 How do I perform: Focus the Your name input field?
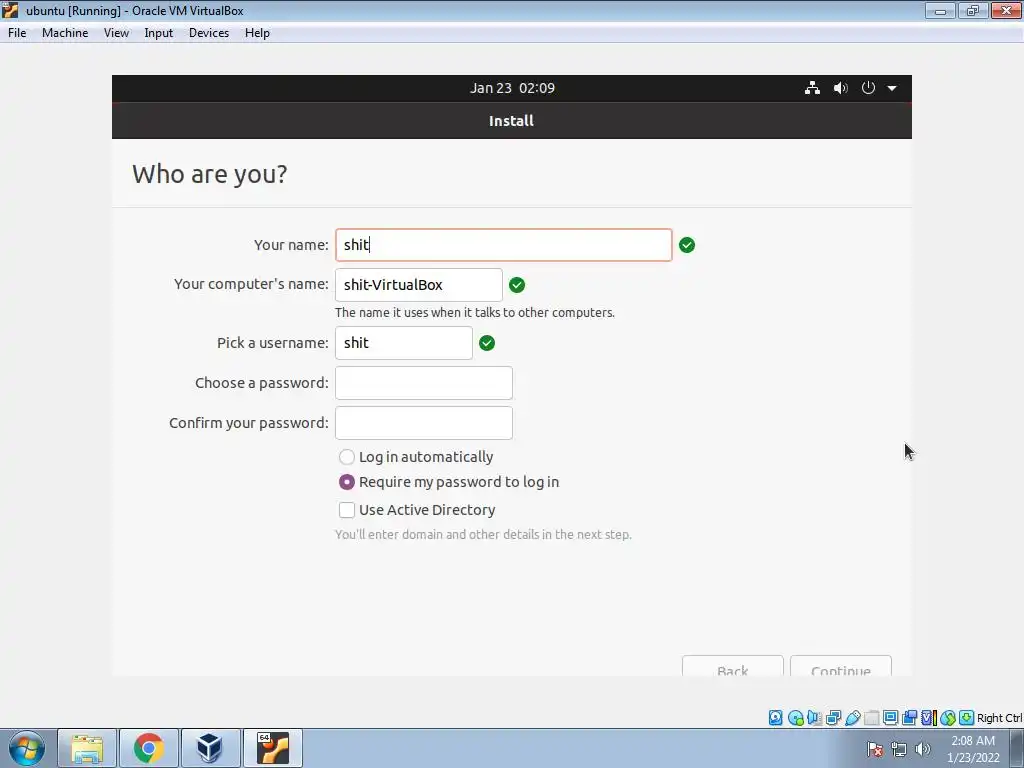coord(504,245)
